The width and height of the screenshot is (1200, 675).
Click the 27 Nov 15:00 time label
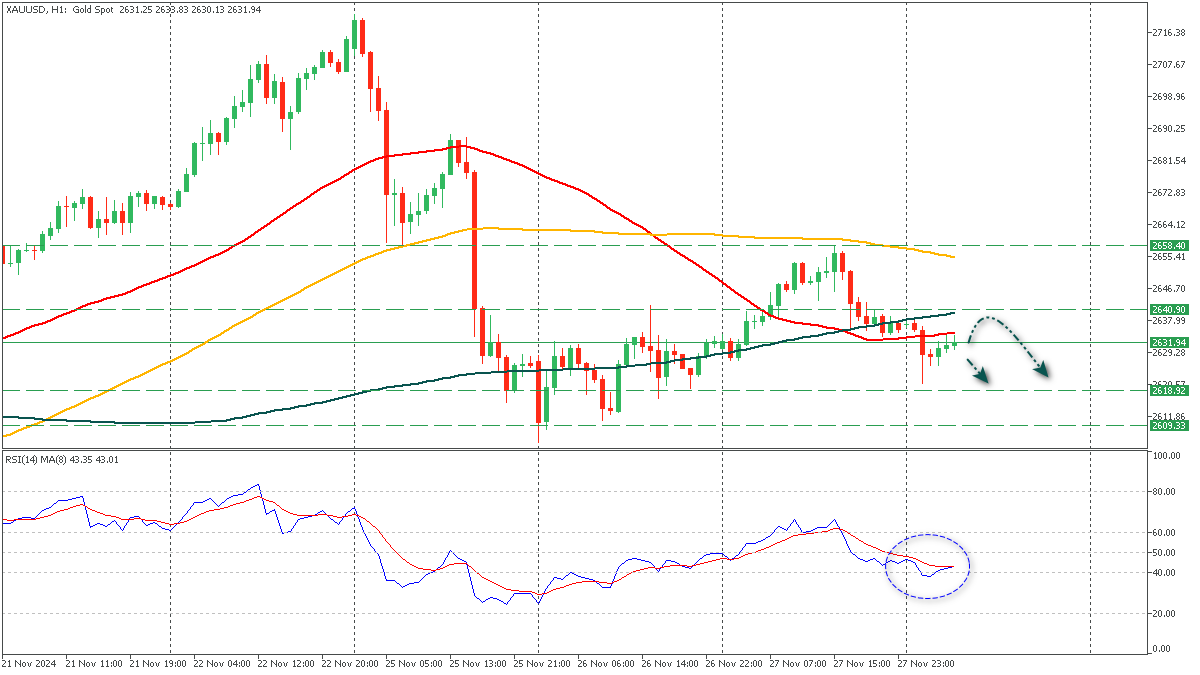point(862,663)
